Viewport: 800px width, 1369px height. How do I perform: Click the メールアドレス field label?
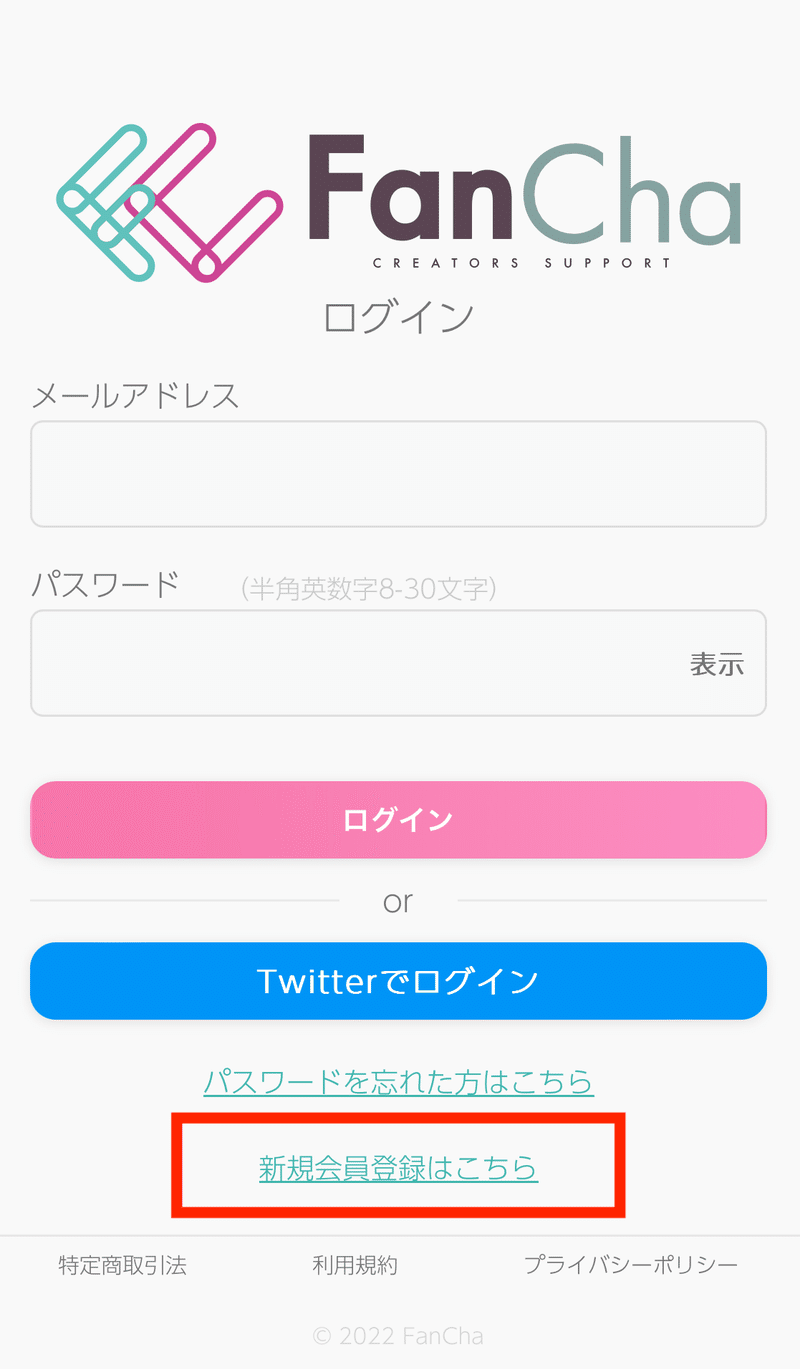pyautogui.click(x=135, y=396)
